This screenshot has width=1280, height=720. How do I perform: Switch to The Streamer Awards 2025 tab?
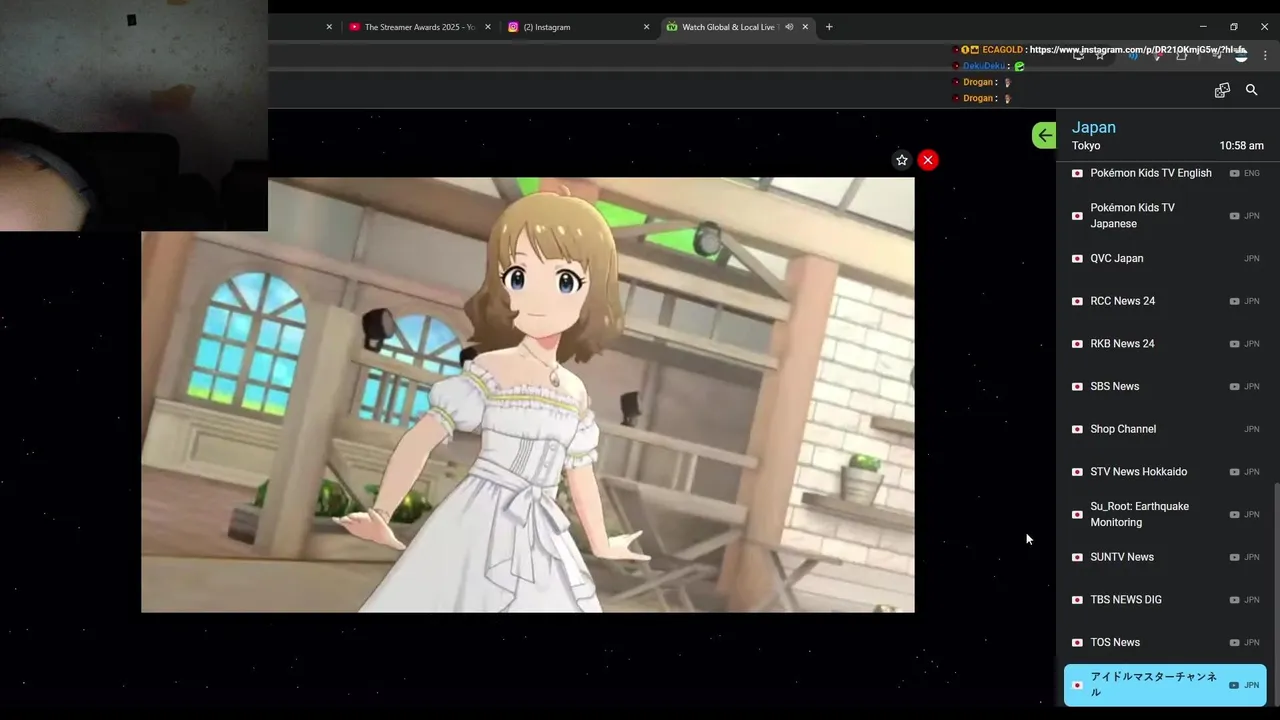(x=420, y=27)
